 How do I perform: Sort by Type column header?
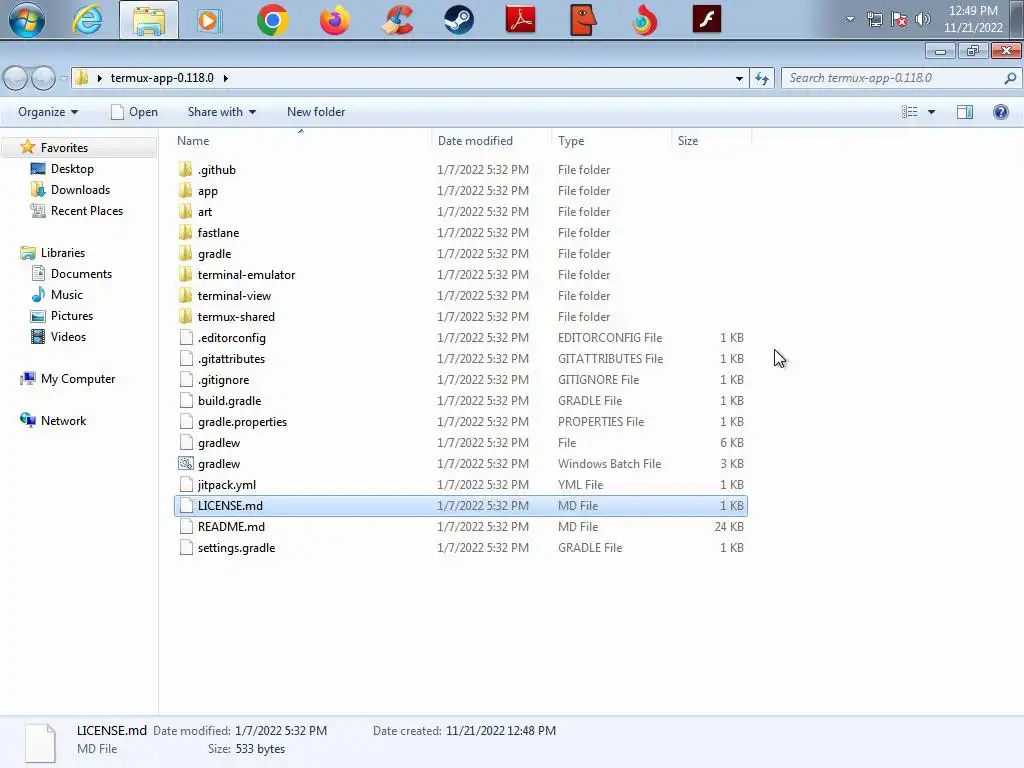coord(612,140)
